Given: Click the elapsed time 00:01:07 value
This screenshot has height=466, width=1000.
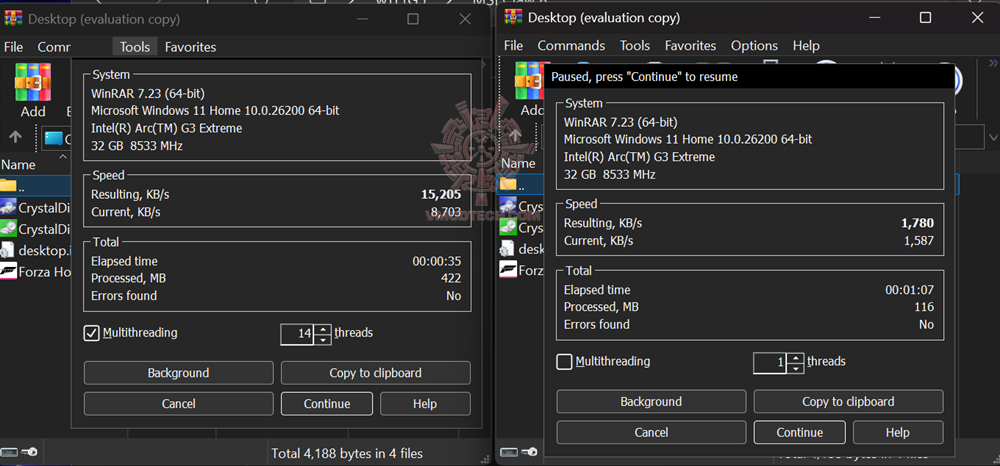Looking at the screenshot, I should point(909,290).
